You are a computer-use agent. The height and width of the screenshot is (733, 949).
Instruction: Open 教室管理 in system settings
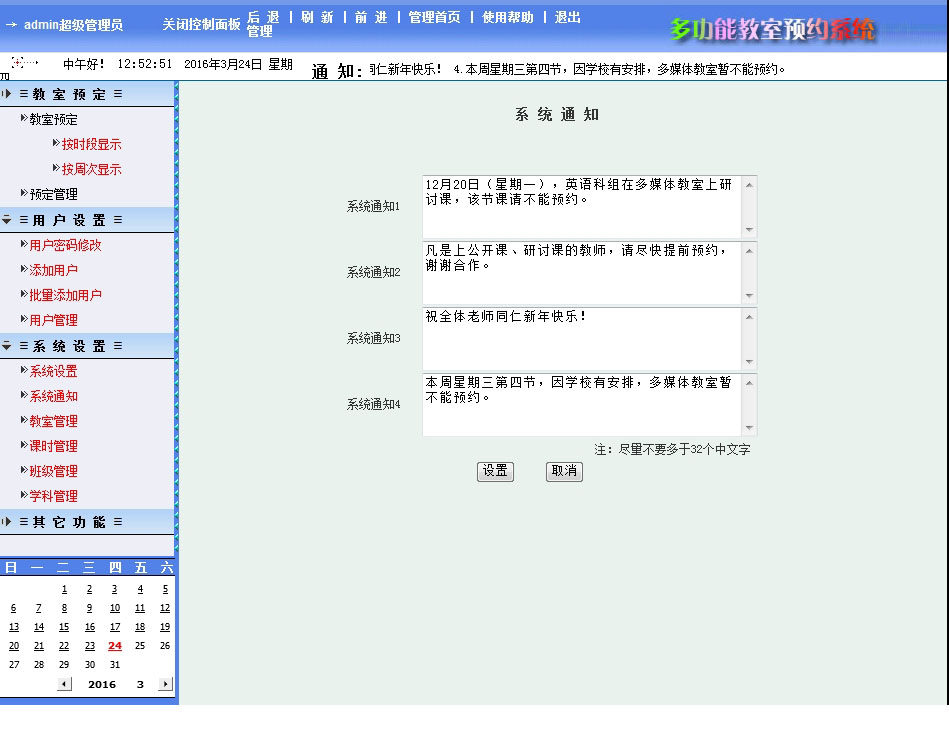[53, 421]
